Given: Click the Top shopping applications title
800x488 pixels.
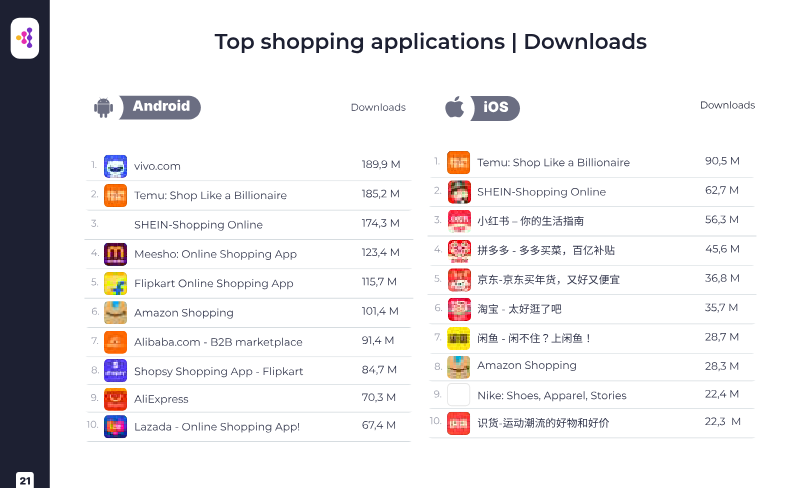Looking at the screenshot, I should click(x=430, y=42).
